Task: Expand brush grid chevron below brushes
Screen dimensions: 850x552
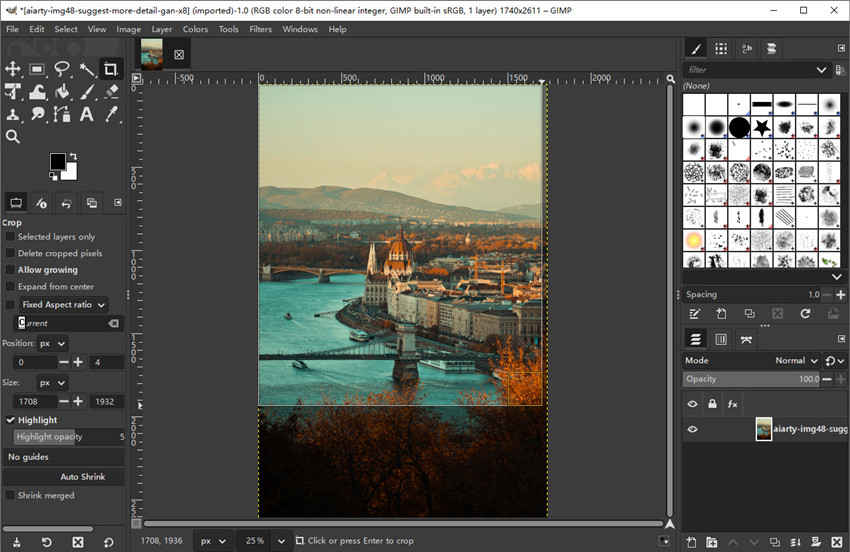Action: click(836, 277)
